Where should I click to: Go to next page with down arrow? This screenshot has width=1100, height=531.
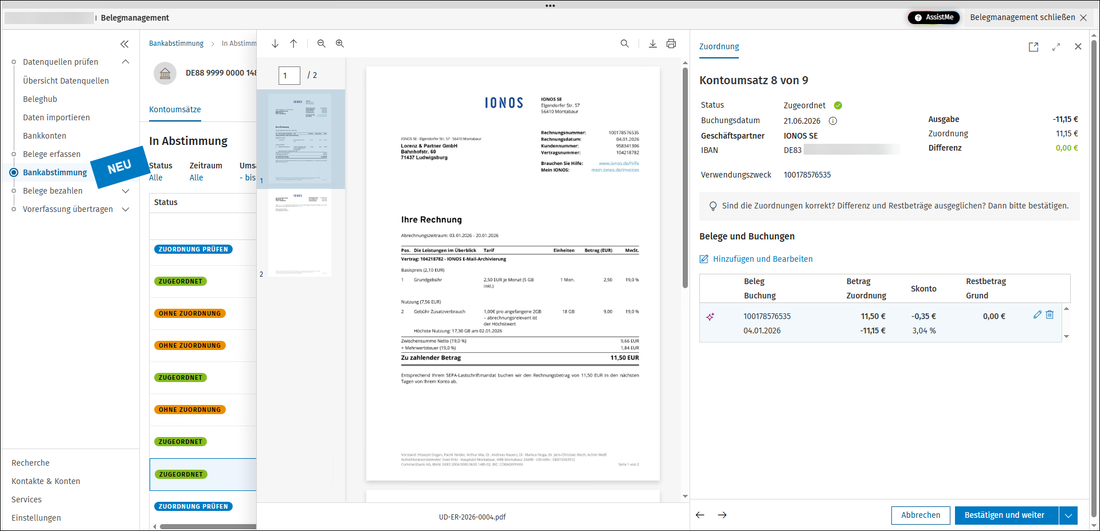275,43
